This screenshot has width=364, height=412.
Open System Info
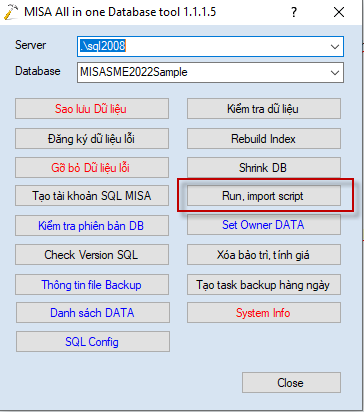click(x=264, y=313)
